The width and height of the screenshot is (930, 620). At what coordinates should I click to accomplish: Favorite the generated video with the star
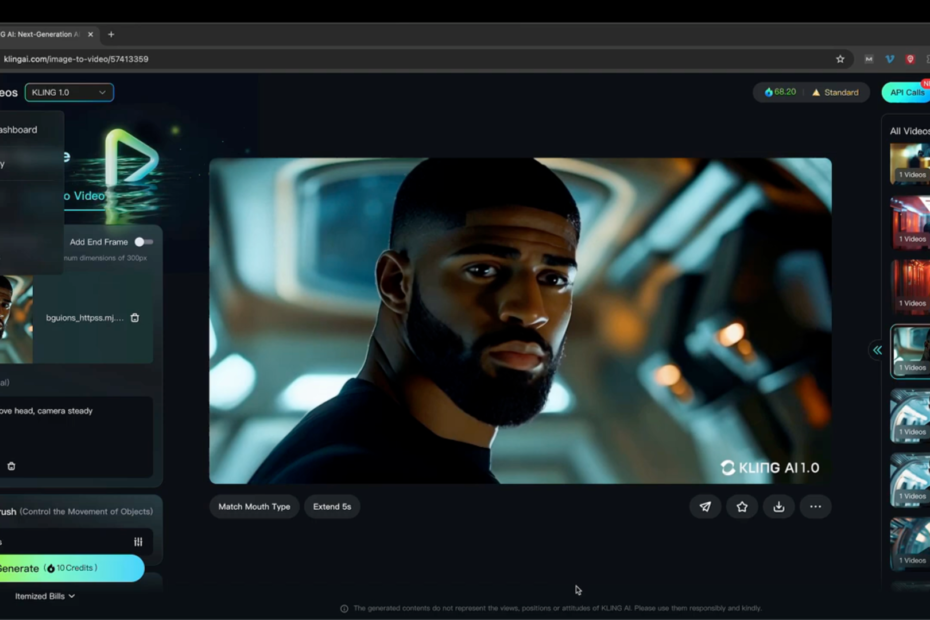(x=742, y=507)
